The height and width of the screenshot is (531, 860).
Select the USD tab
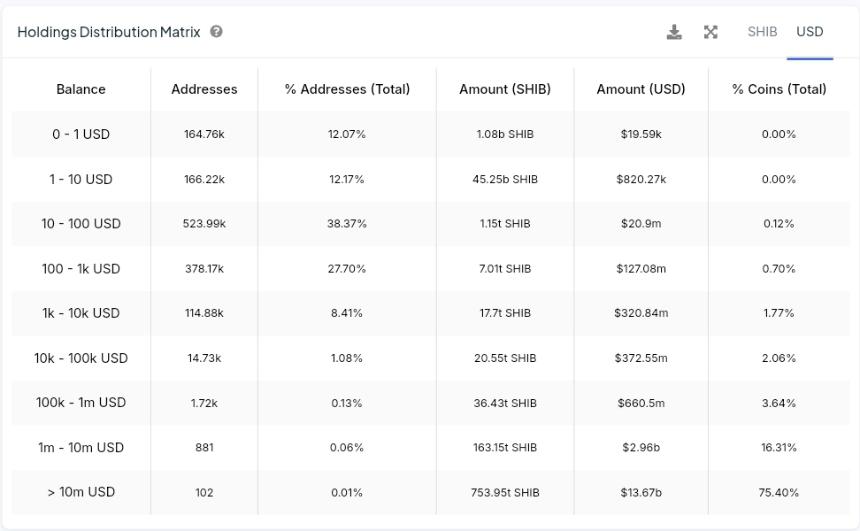[810, 32]
